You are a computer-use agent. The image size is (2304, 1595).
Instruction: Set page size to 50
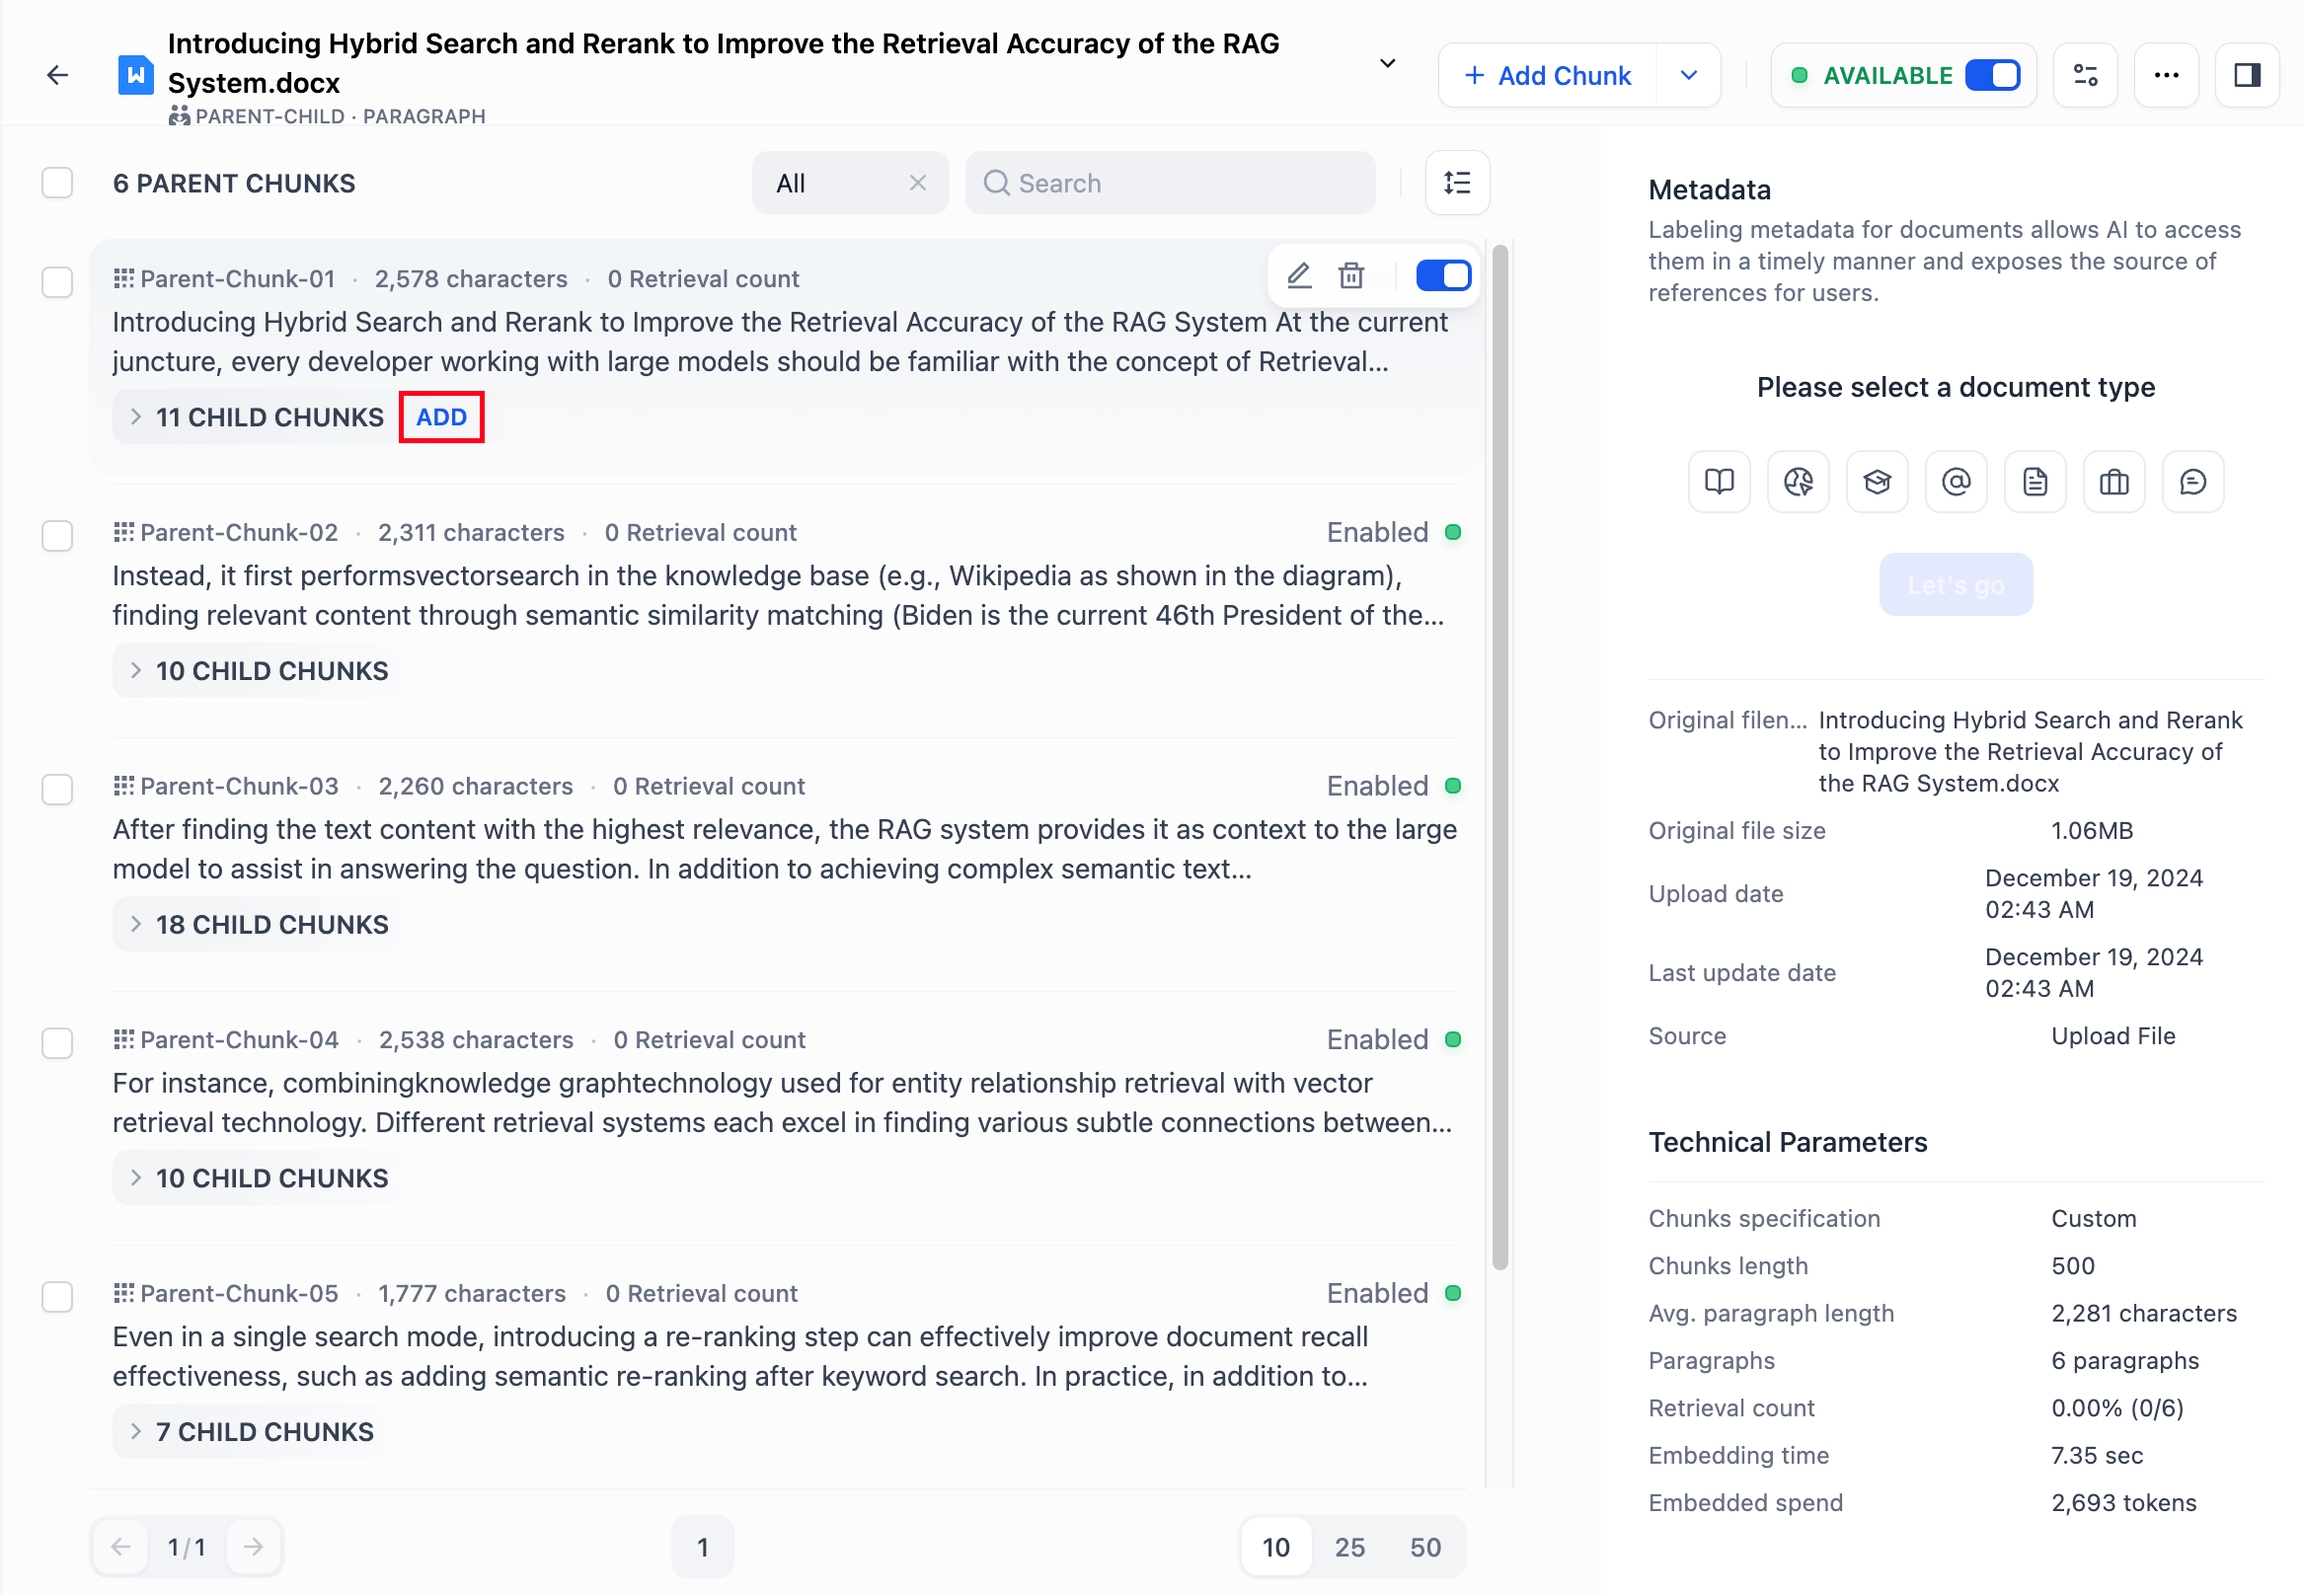click(1425, 1547)
